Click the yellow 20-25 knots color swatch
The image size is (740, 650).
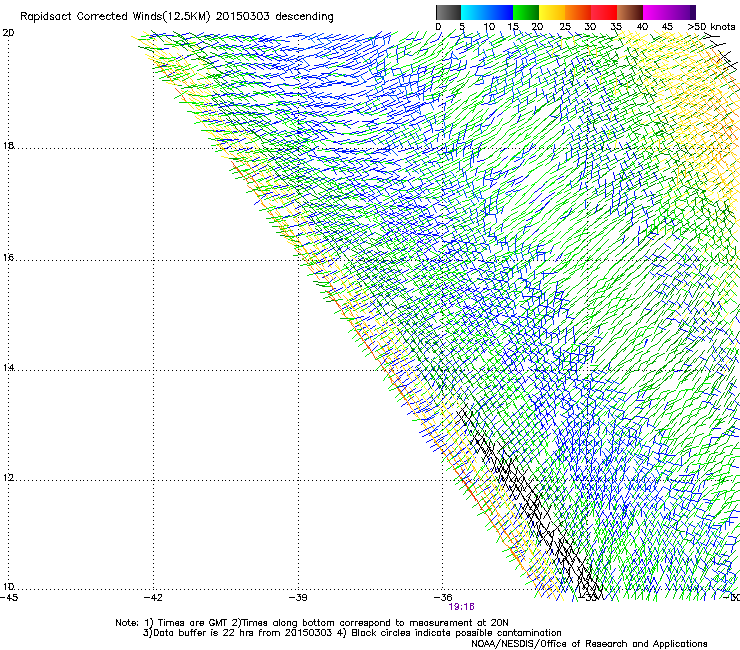click(x=552, y=12)
